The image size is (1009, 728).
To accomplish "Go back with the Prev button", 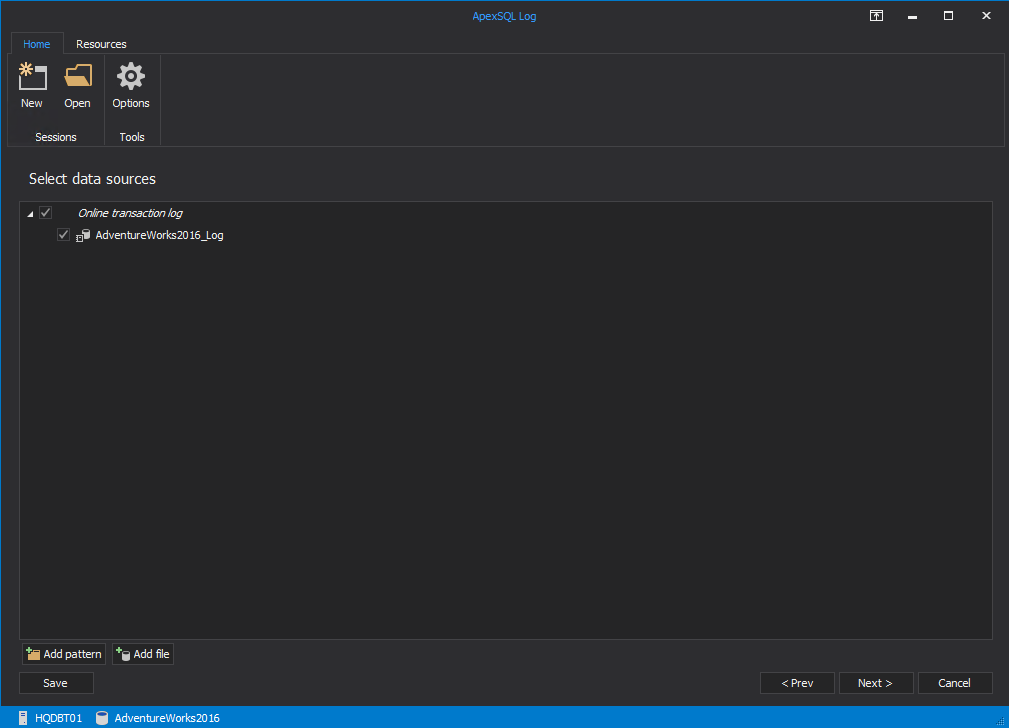I will pos(797,683).
